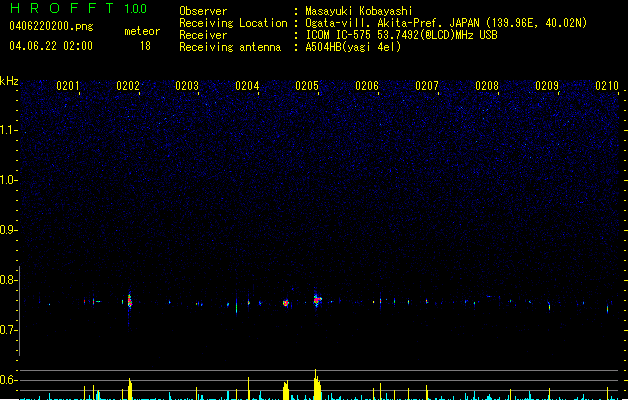Click the A504HB(yagi 4el) antenna text
The width and height of the screenshot is (629, 400).
tap(353, 47)
